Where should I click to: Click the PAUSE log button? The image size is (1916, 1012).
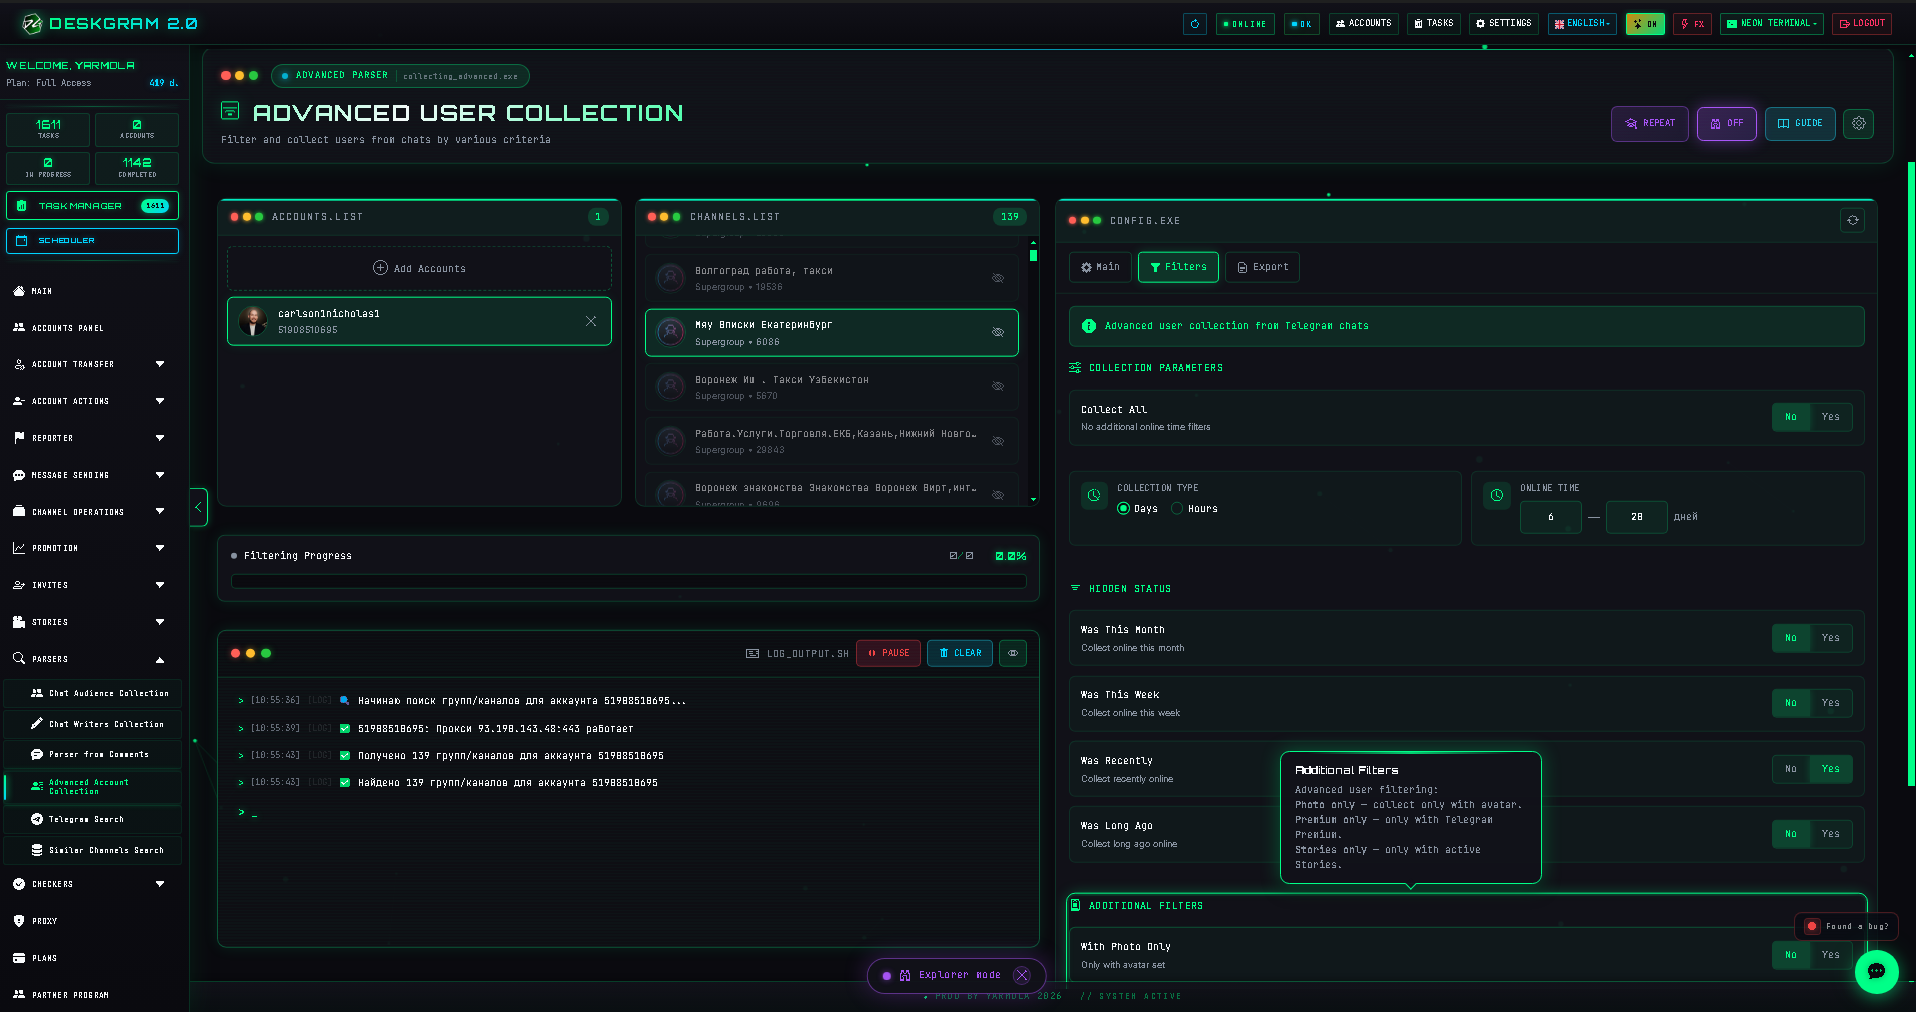point(888,653)
